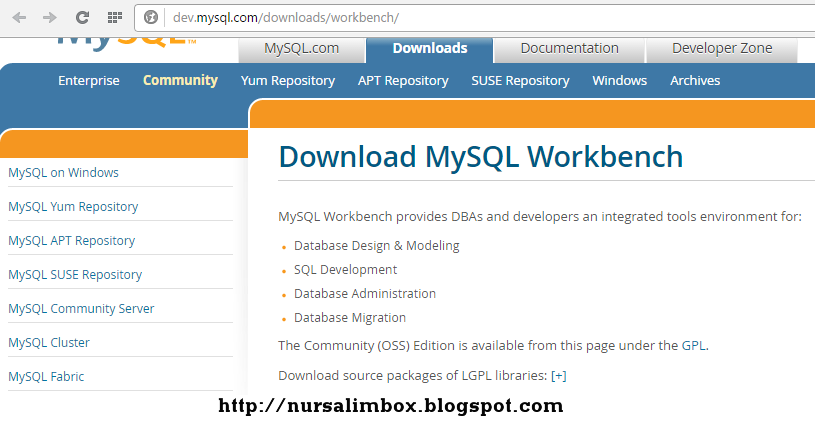Reload the page with refresh icon
The image size is (815, 435).
coord(82,18)
